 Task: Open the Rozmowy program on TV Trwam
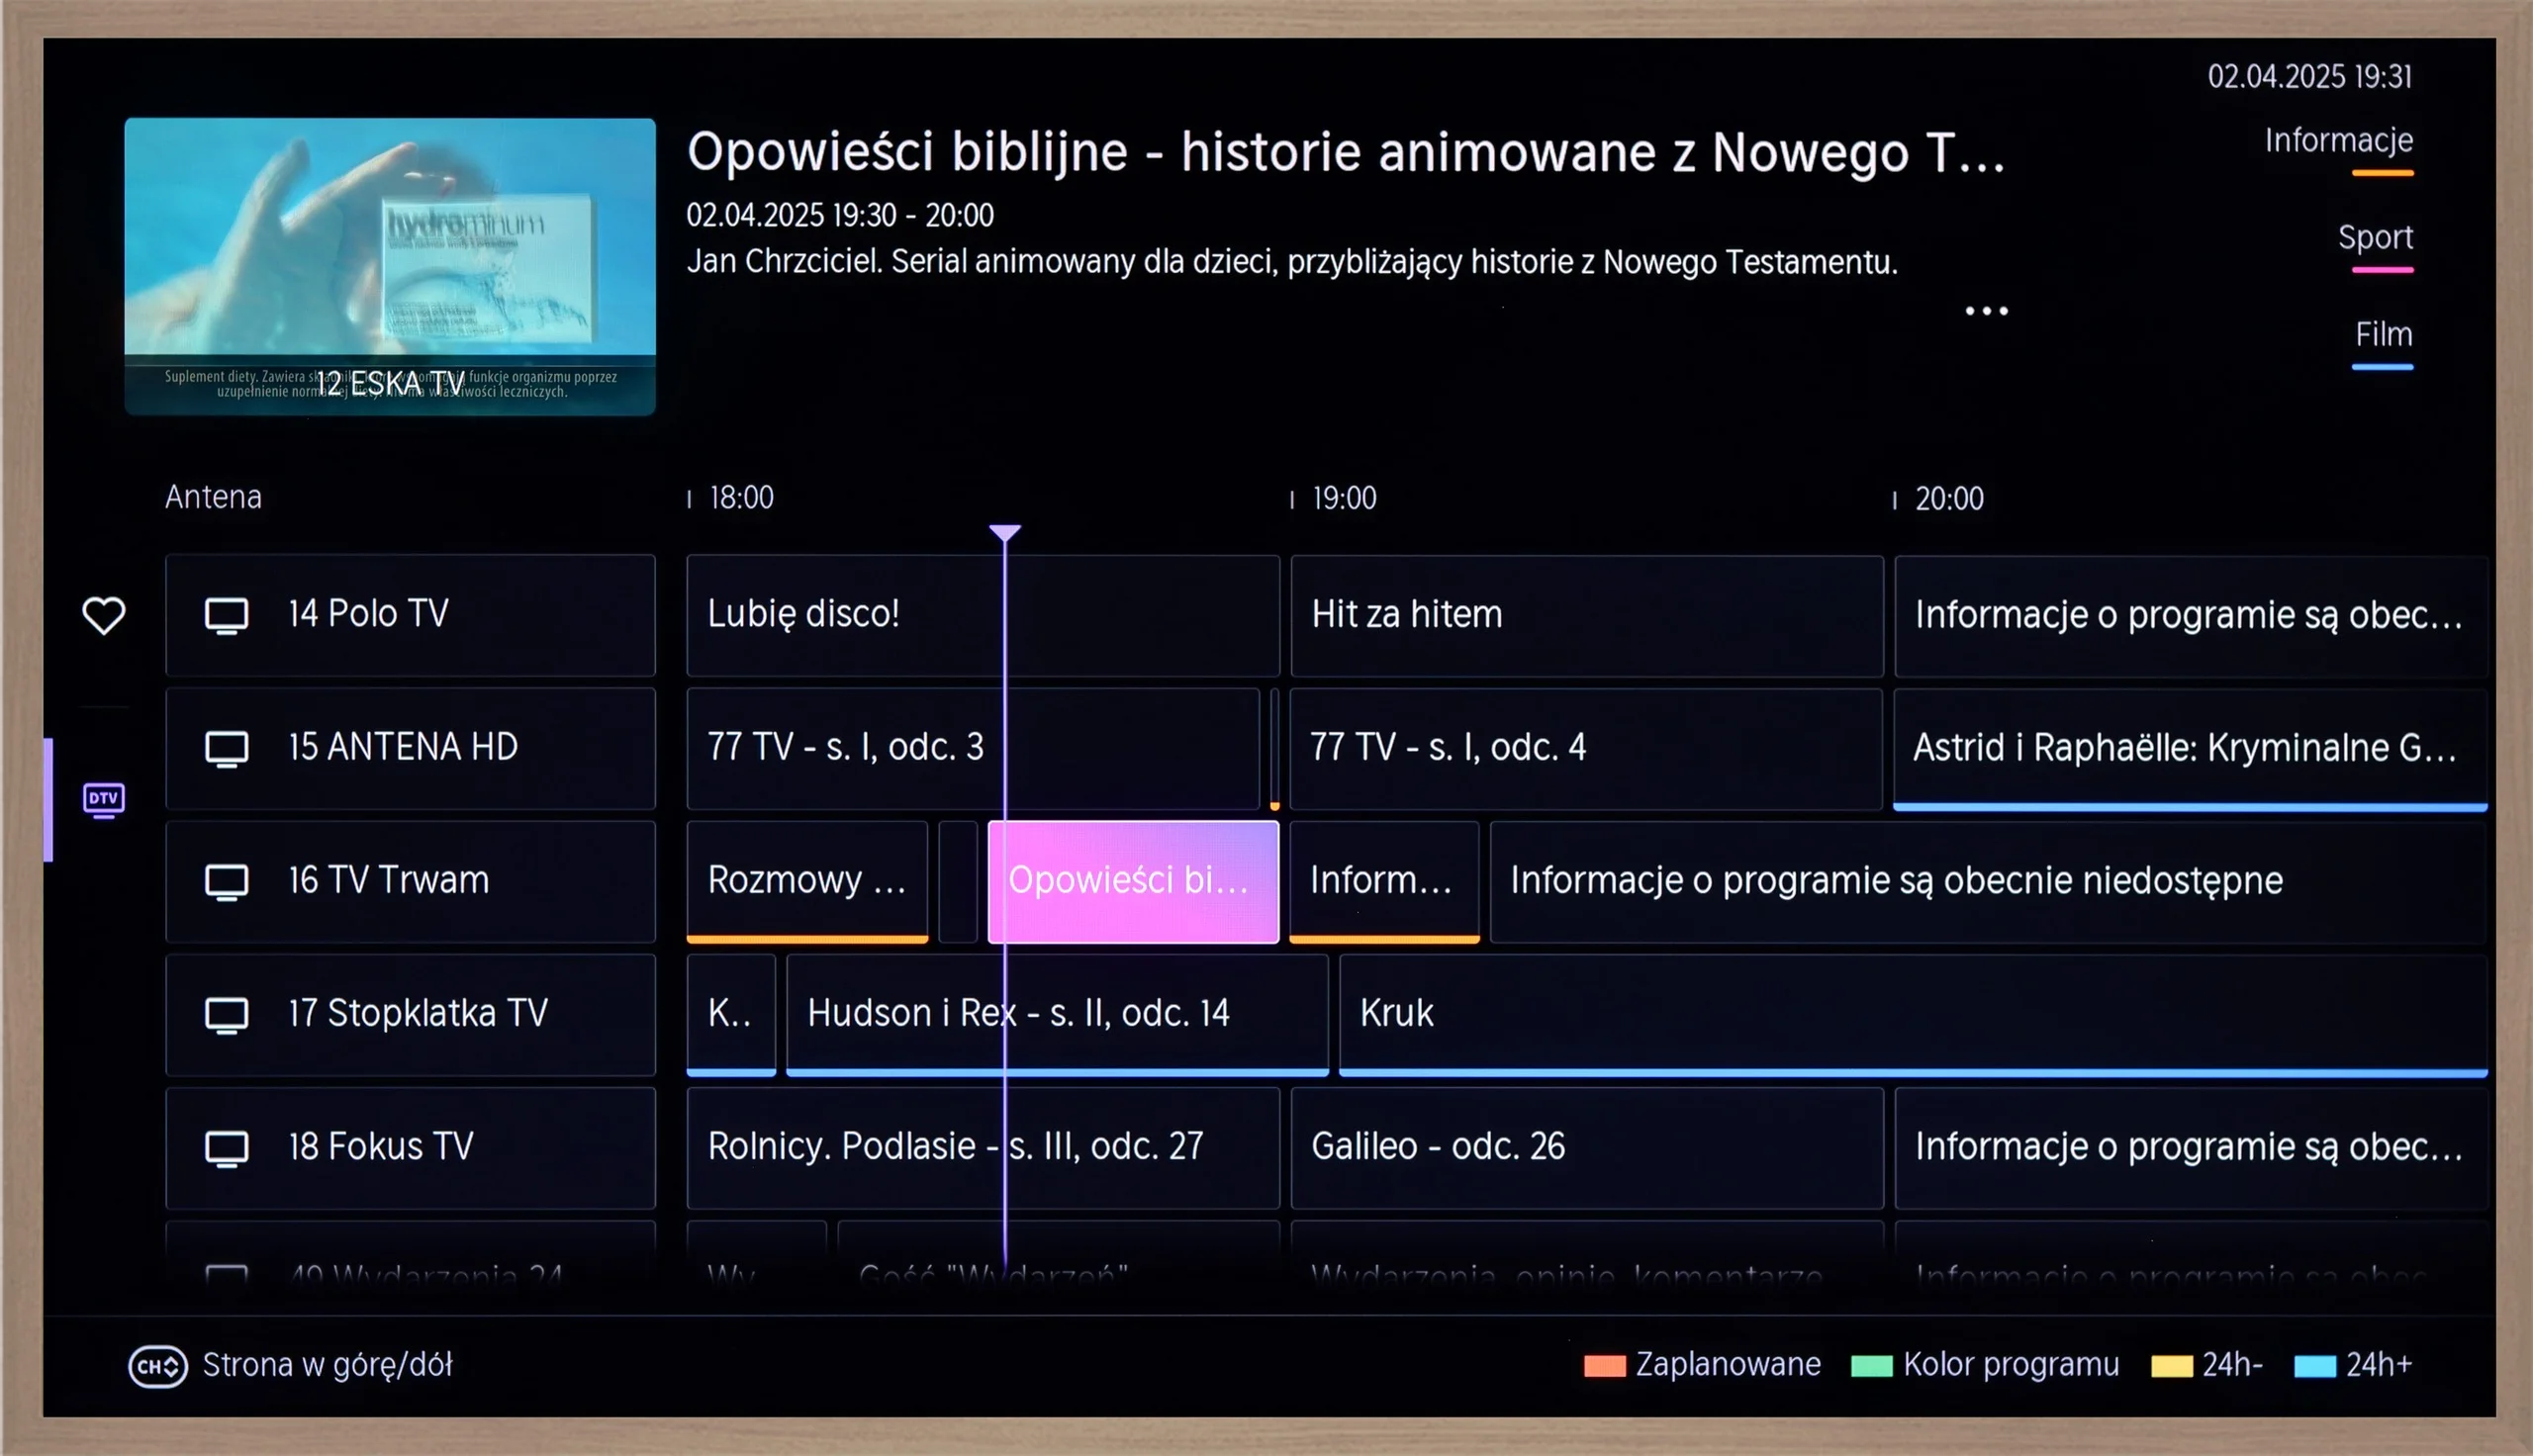click(x=807, y=881)
